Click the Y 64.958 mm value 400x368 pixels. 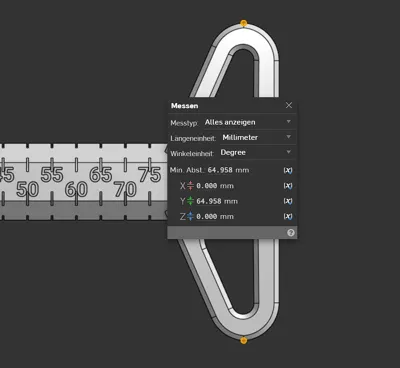(x=217, y=201)
